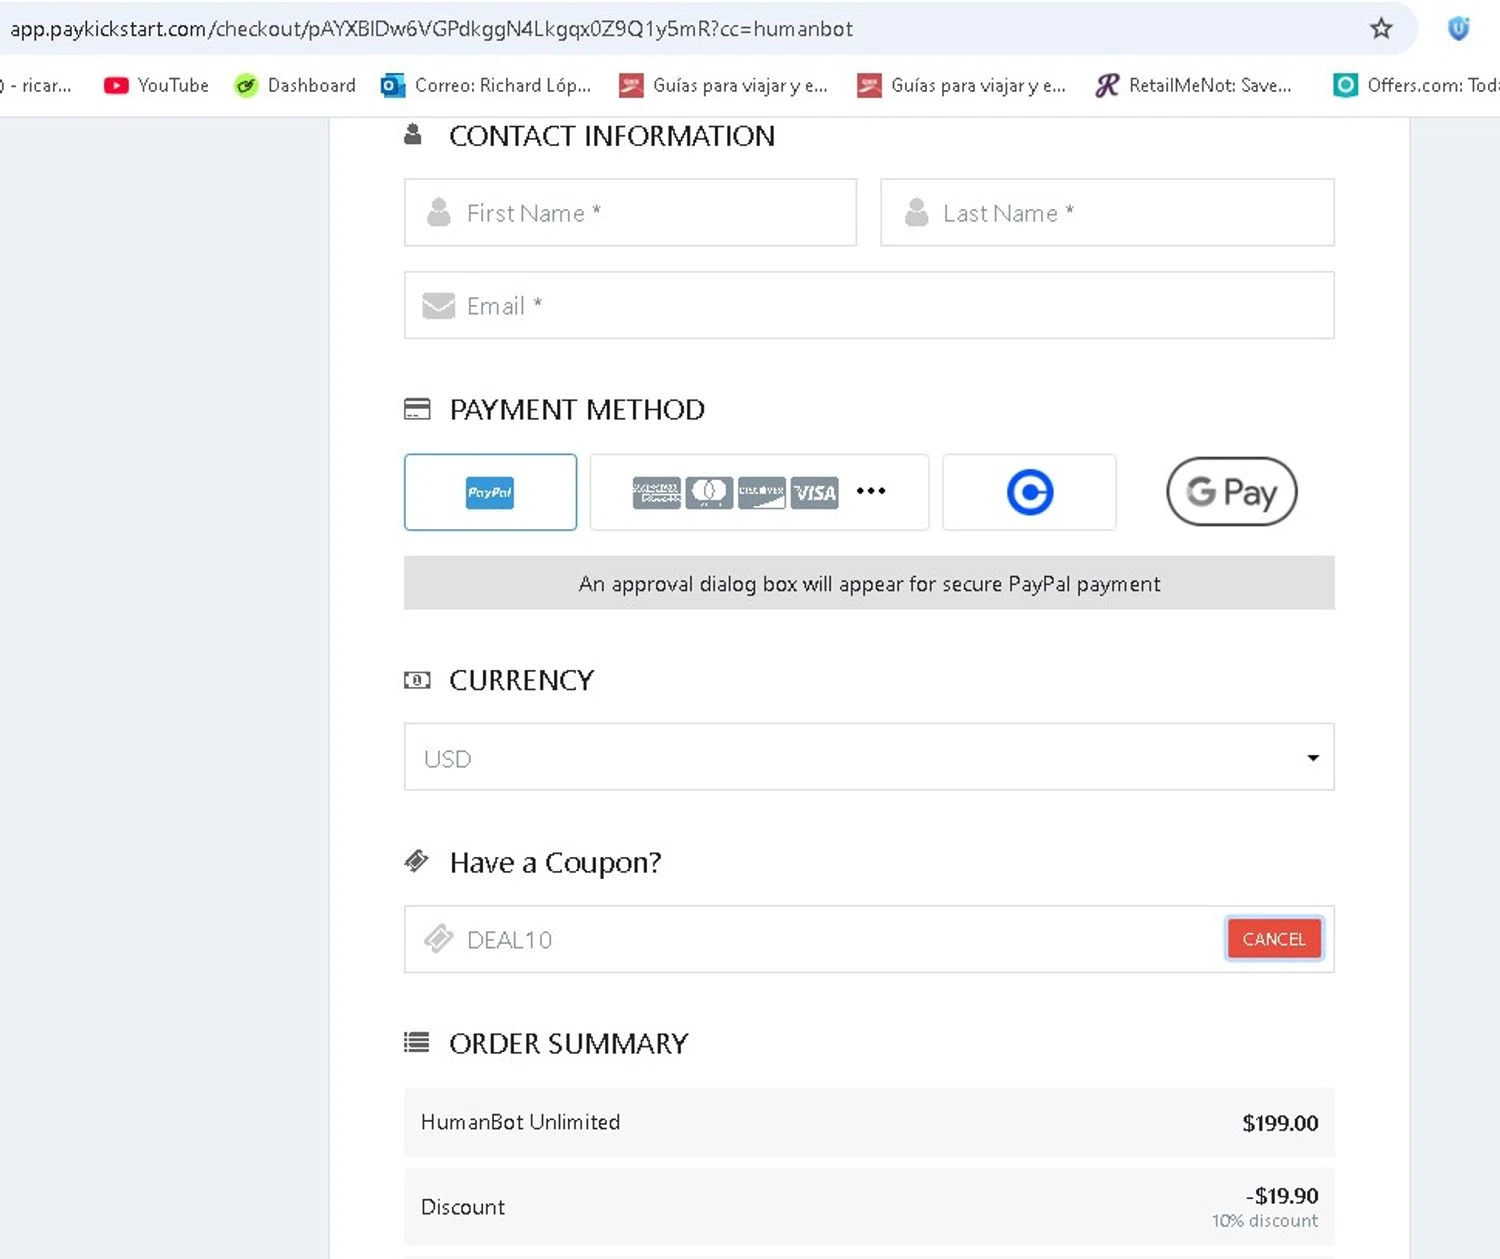The image size is (1500, 1259).
Task: Focus the Email field
Action: coord(869,305)
